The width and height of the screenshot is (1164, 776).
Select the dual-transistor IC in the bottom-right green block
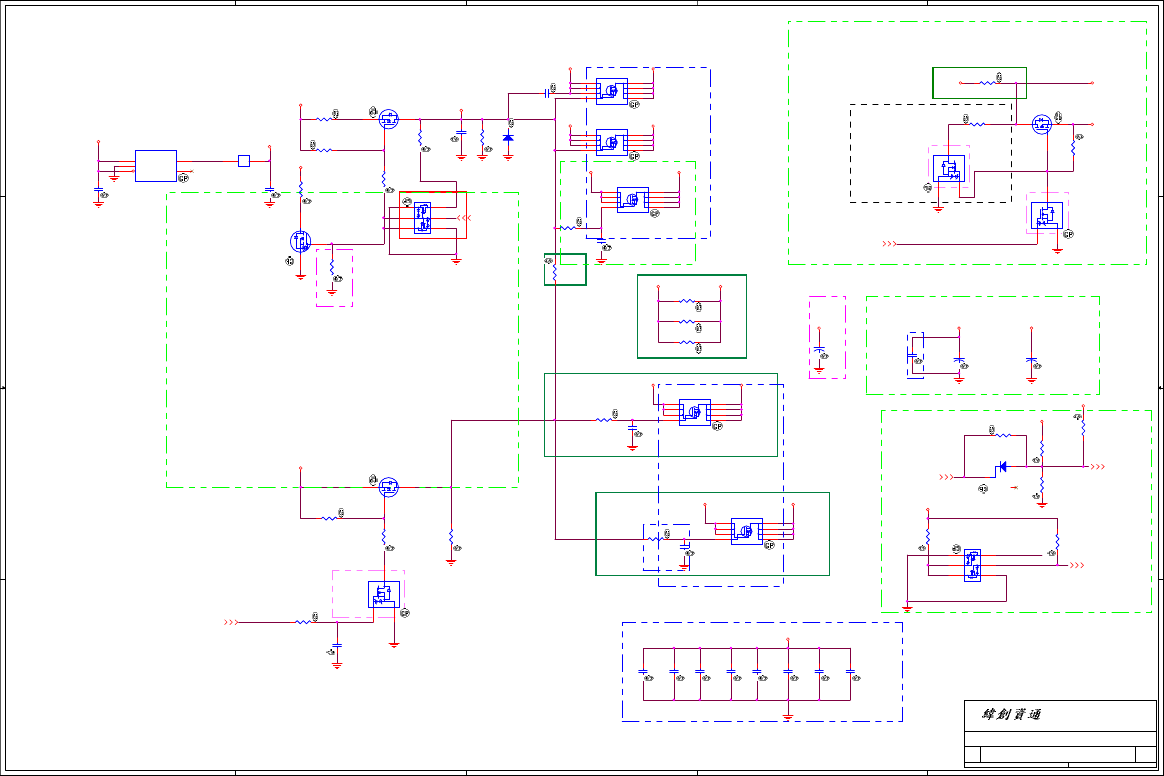click(x=972, y=565)
